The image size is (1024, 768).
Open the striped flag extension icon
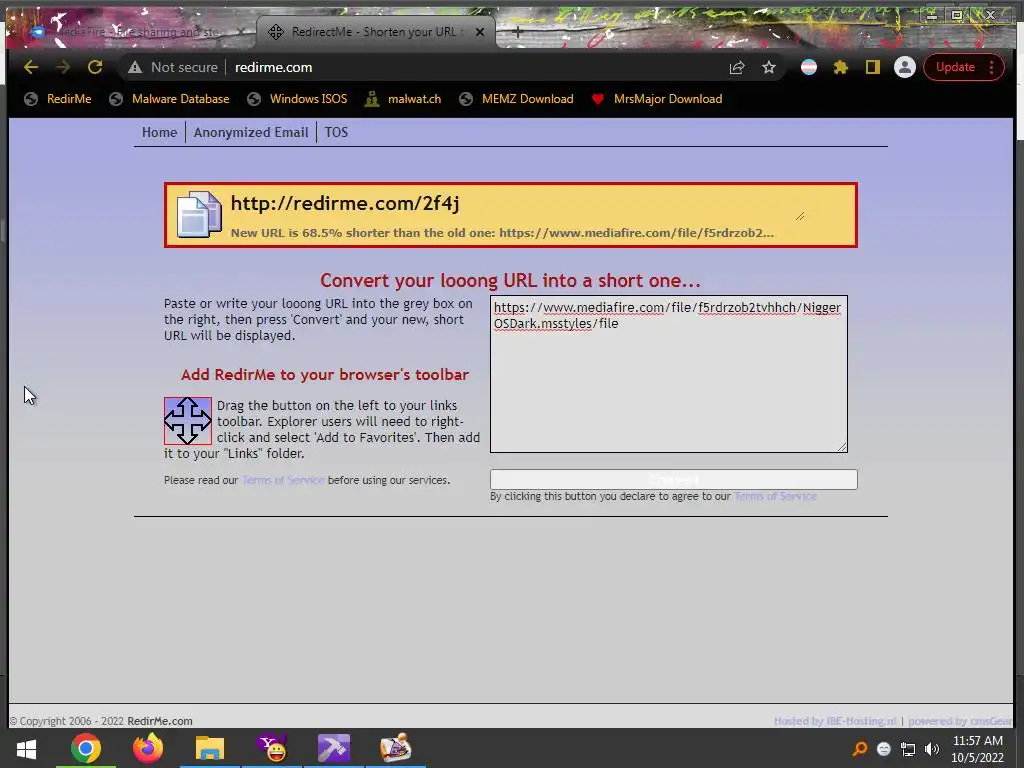click(x=808, y=67)
